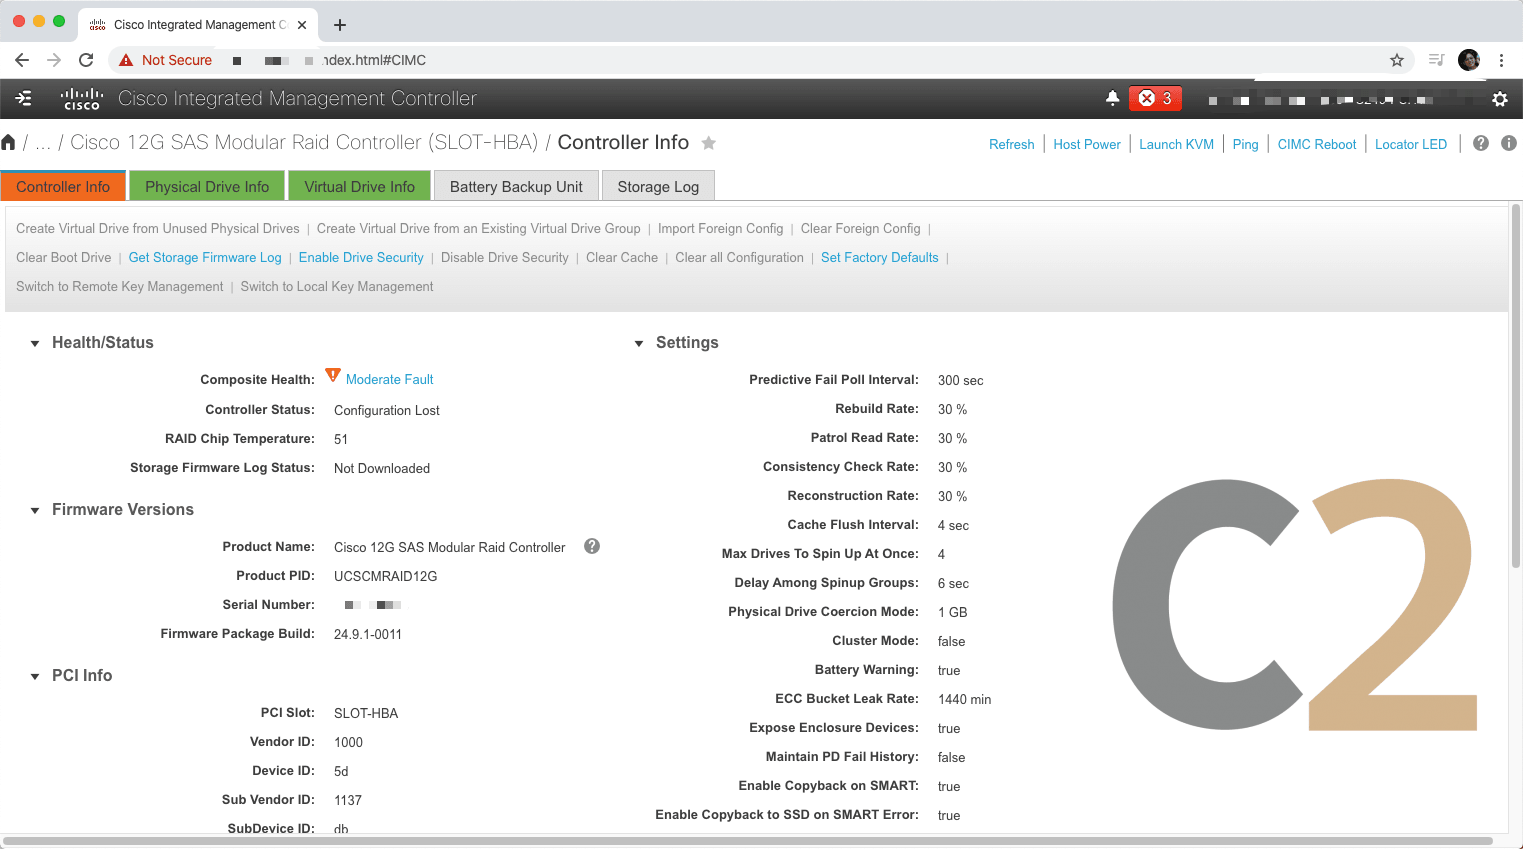This screenshot has width=1523, height=849.
Task: Click Clear Foreign Config
Action: point(860,228)
